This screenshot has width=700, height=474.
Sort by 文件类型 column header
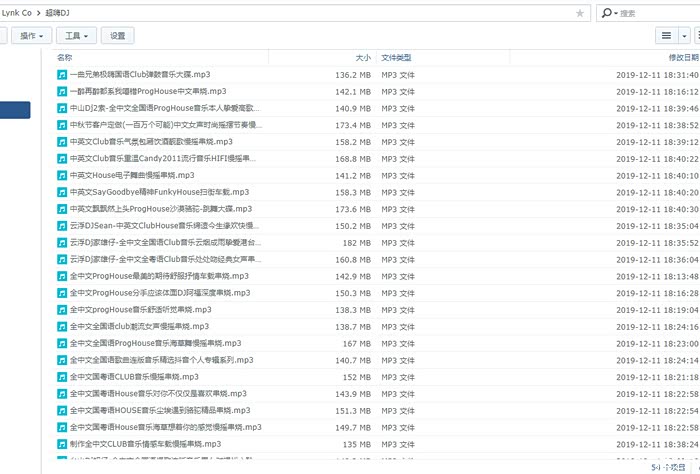point(396,58)
